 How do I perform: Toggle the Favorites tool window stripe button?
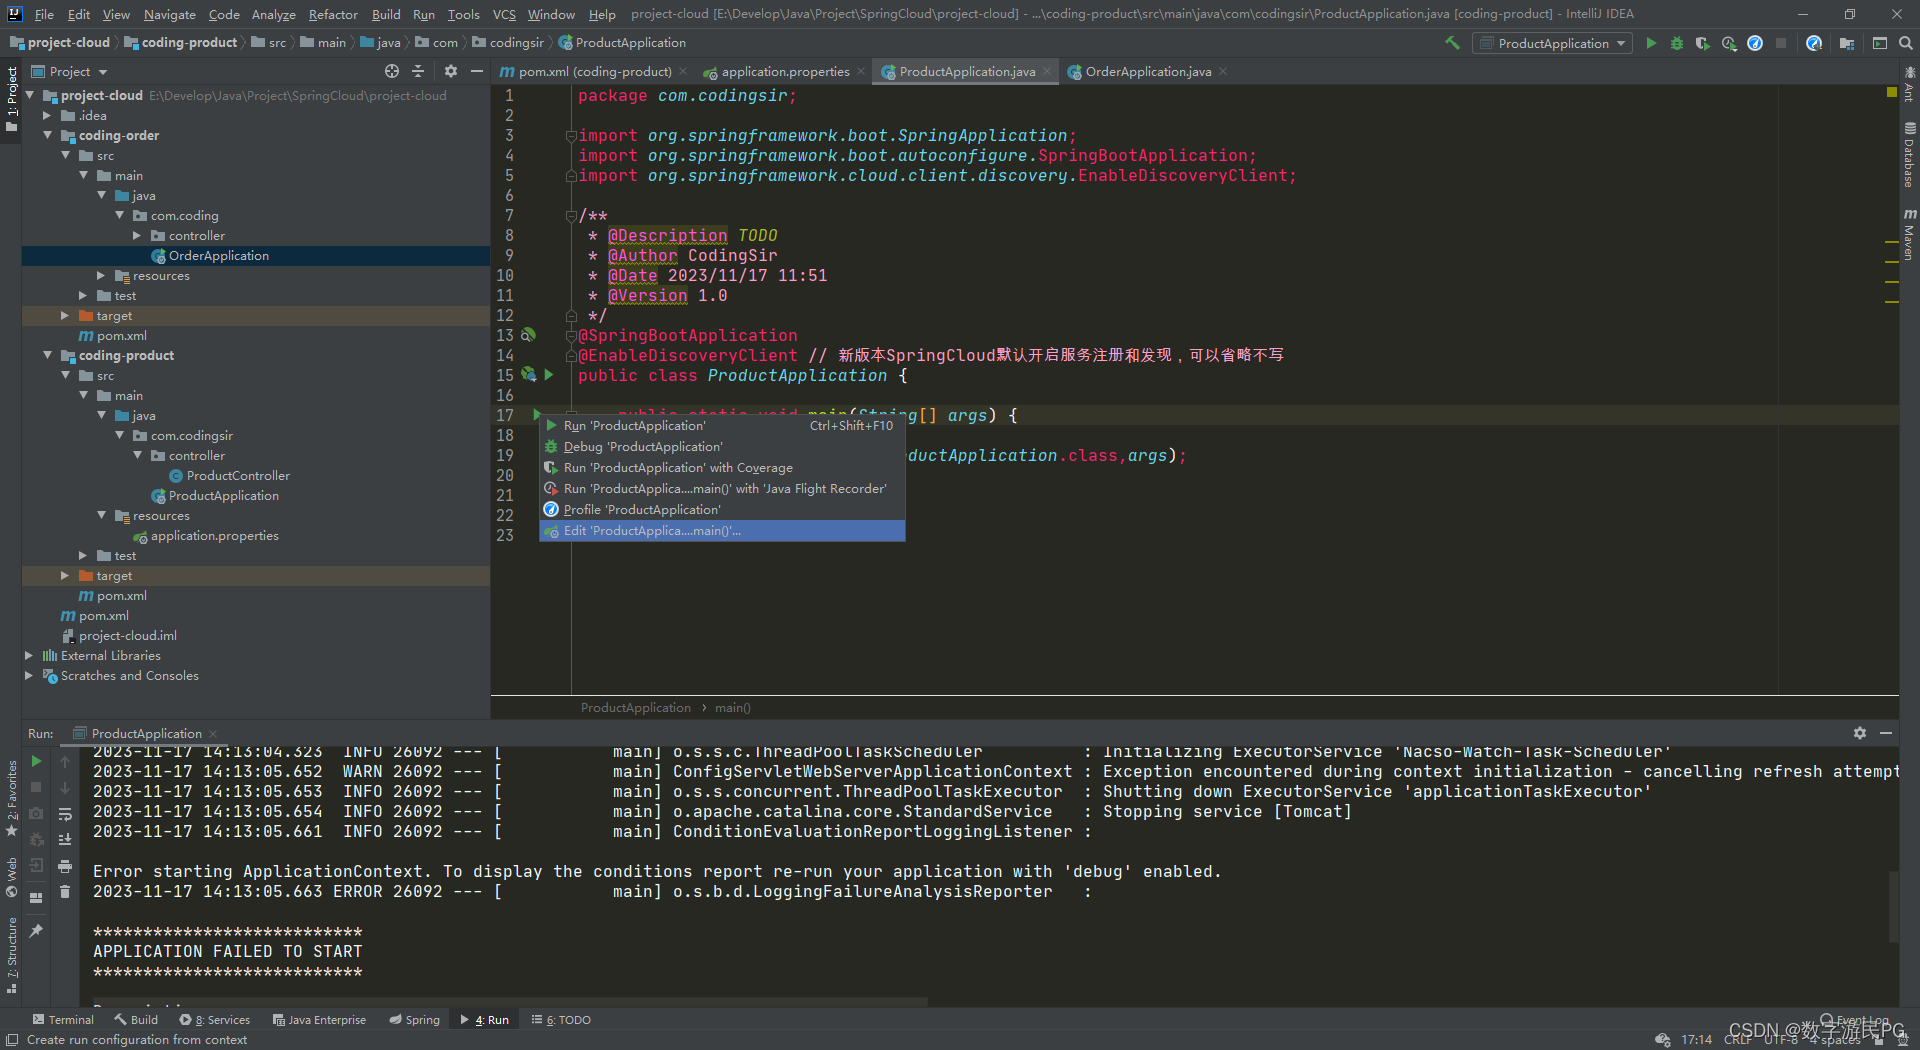tap(11, 799)
